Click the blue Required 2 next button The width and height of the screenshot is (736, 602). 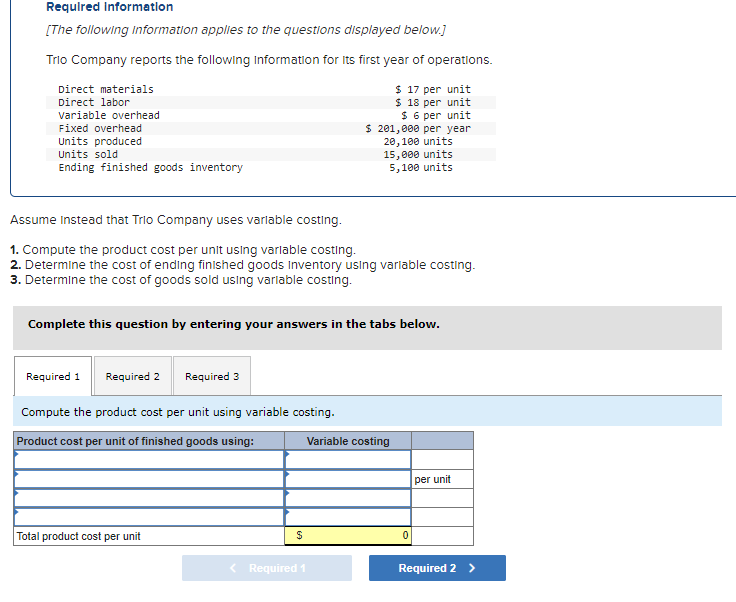437,568
